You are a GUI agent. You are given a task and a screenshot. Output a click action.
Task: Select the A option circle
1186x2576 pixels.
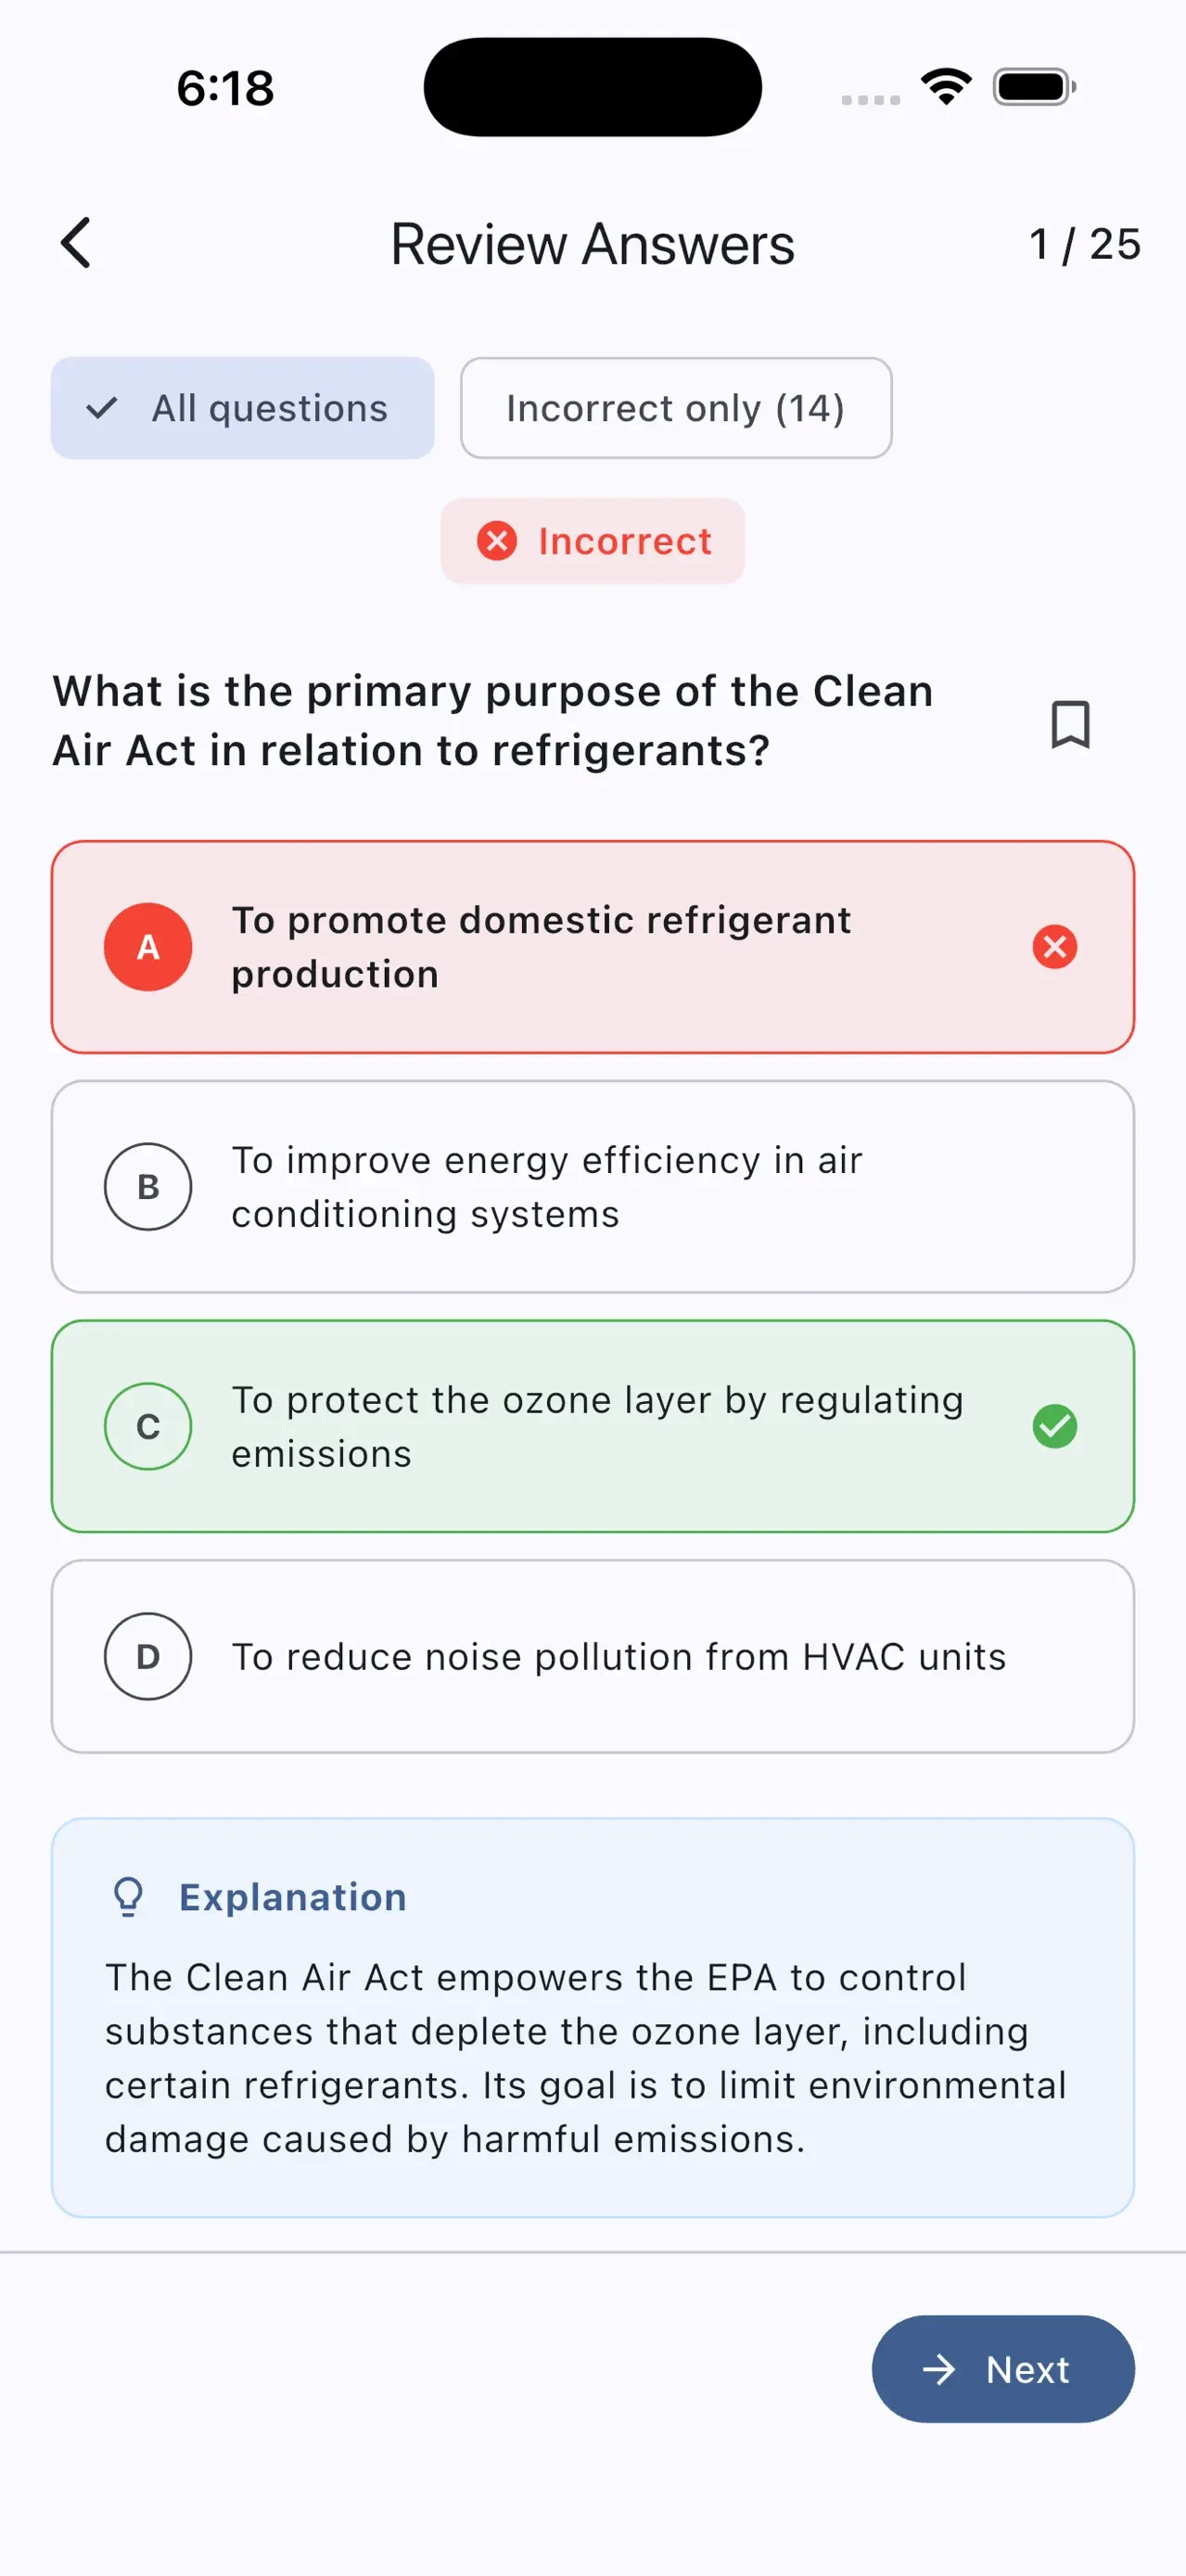(x=148, y=946)
